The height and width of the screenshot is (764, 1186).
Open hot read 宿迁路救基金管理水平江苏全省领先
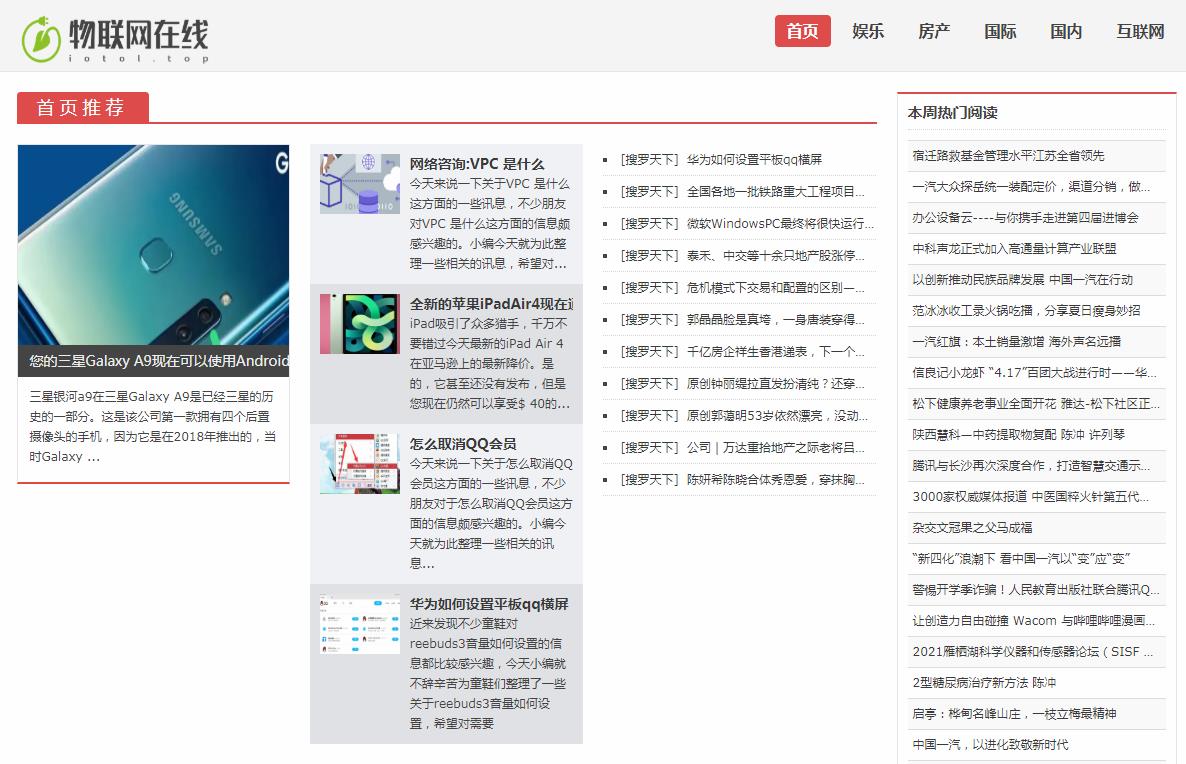1008,156
